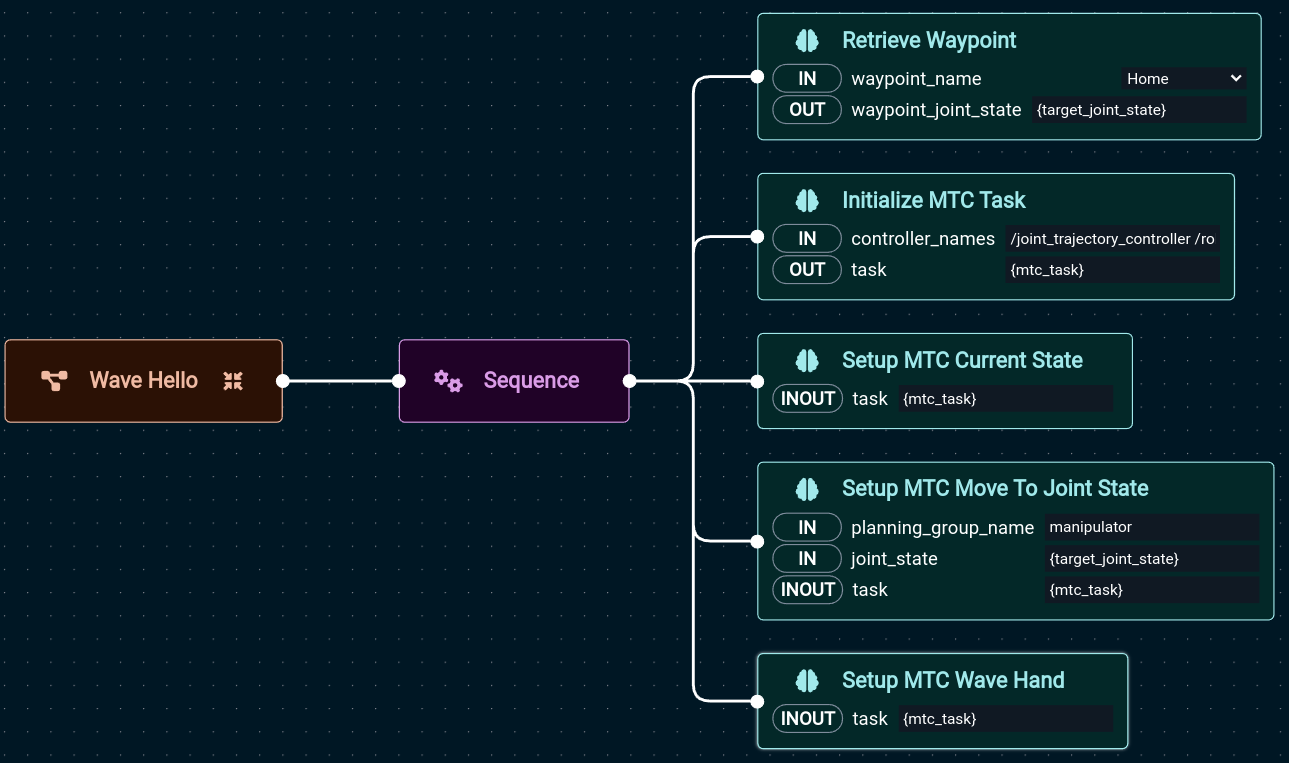This screenshot has width=1289, height=763.
Task: Edit joint_state field in Move To Joint State
Action: pos(1152,559)
